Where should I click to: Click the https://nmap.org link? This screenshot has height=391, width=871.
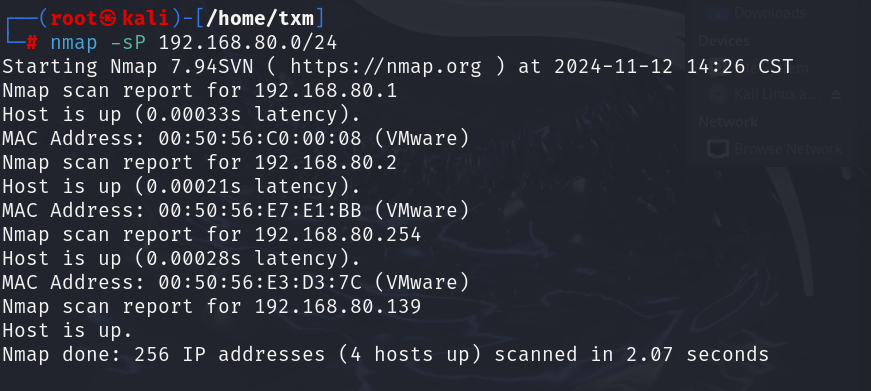(x=386, y=67)
